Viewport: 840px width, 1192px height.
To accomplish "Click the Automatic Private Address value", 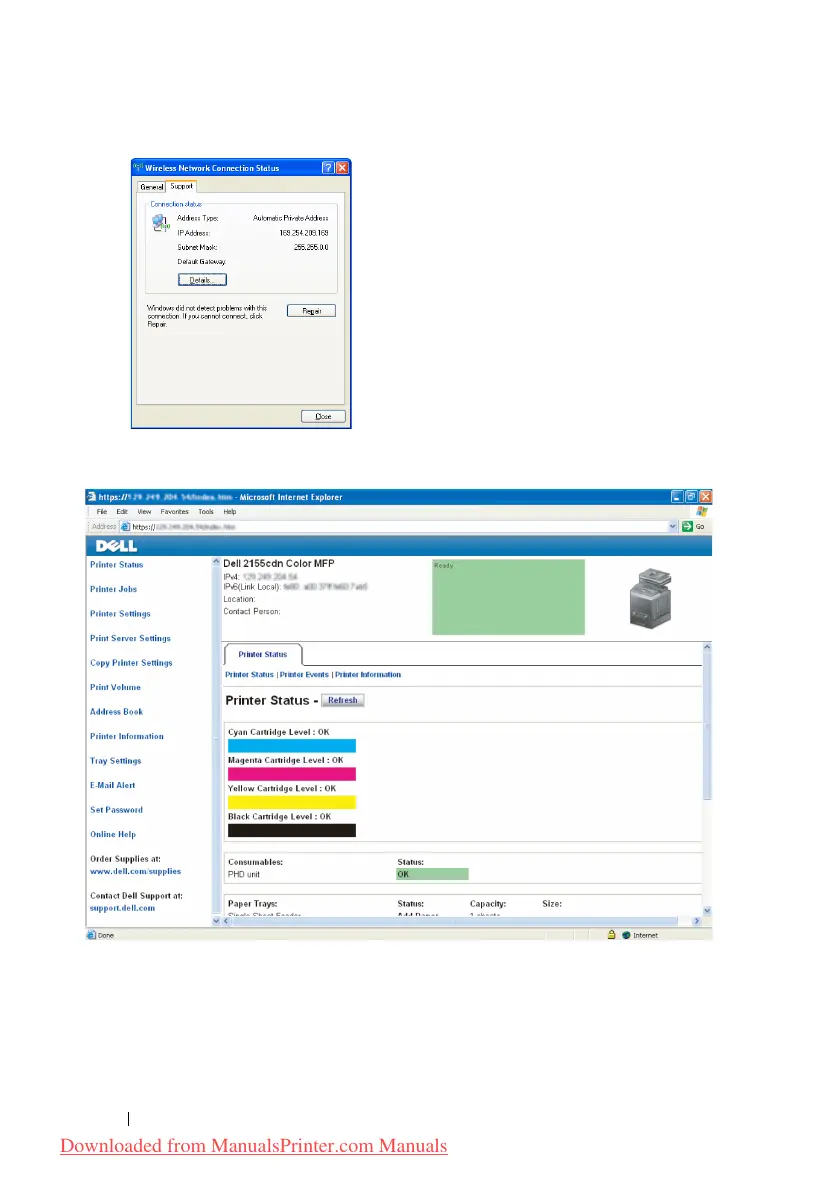I will pos(291,218).
